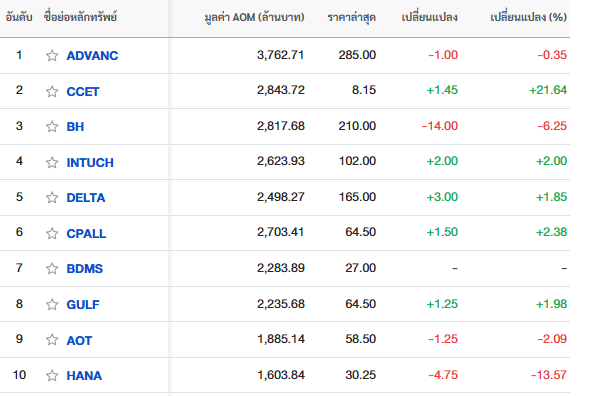Select the GULF symbol link
This screenshot has width=591, height=396.
83,304
